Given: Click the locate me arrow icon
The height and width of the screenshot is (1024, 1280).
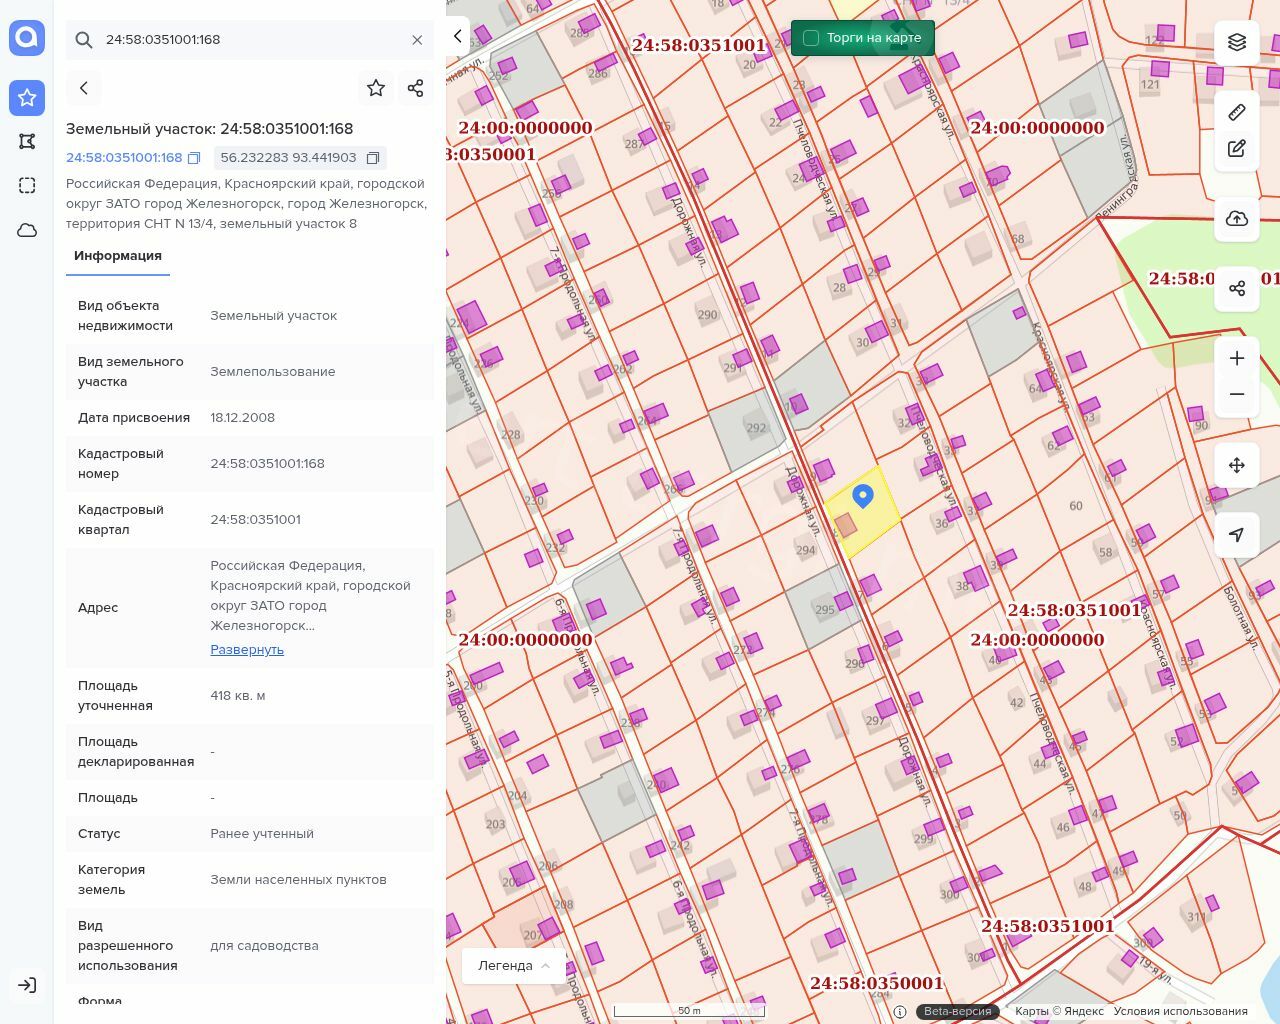Looking at the screenshot, I should 1237,535.
